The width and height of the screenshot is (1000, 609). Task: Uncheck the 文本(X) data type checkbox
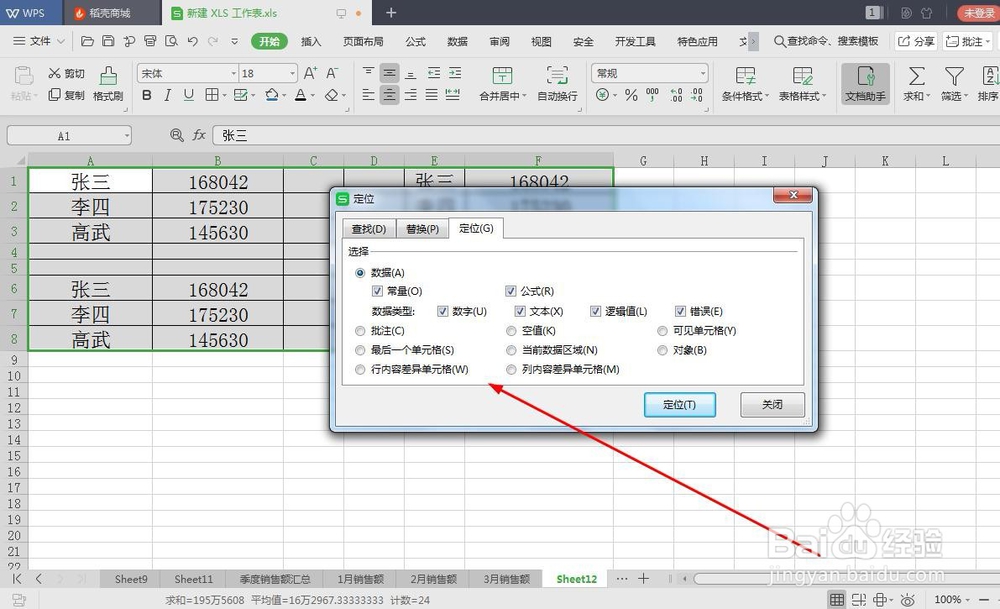tap(520, 311)
